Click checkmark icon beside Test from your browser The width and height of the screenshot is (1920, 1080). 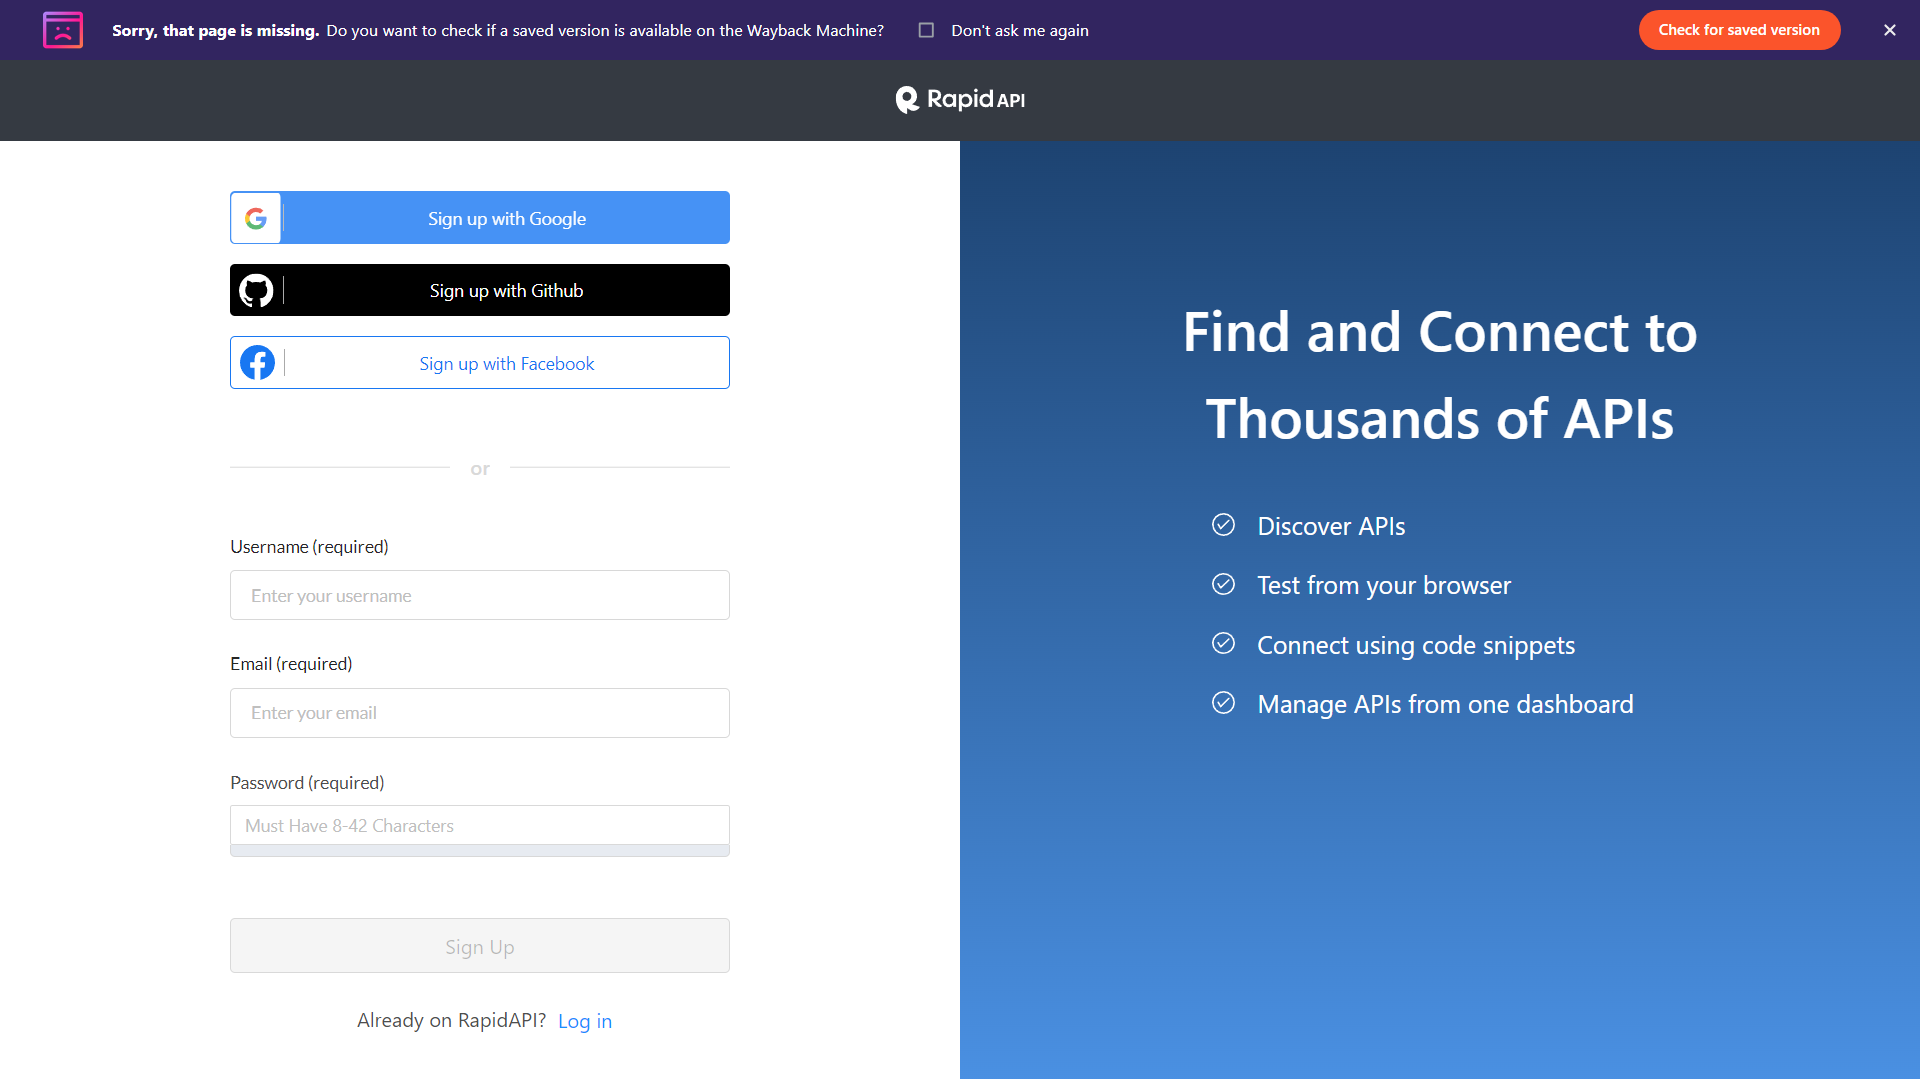point(1223,584)
